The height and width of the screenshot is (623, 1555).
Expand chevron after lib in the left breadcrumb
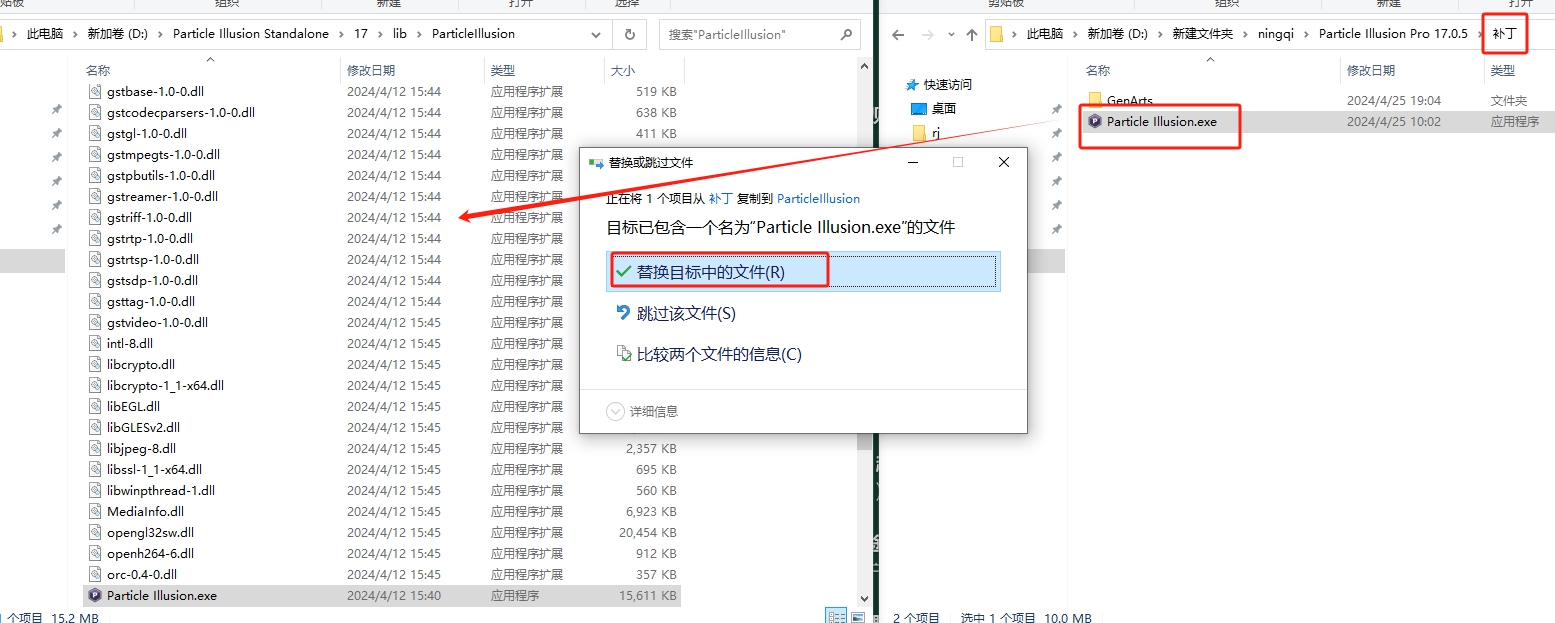[420, 34]
